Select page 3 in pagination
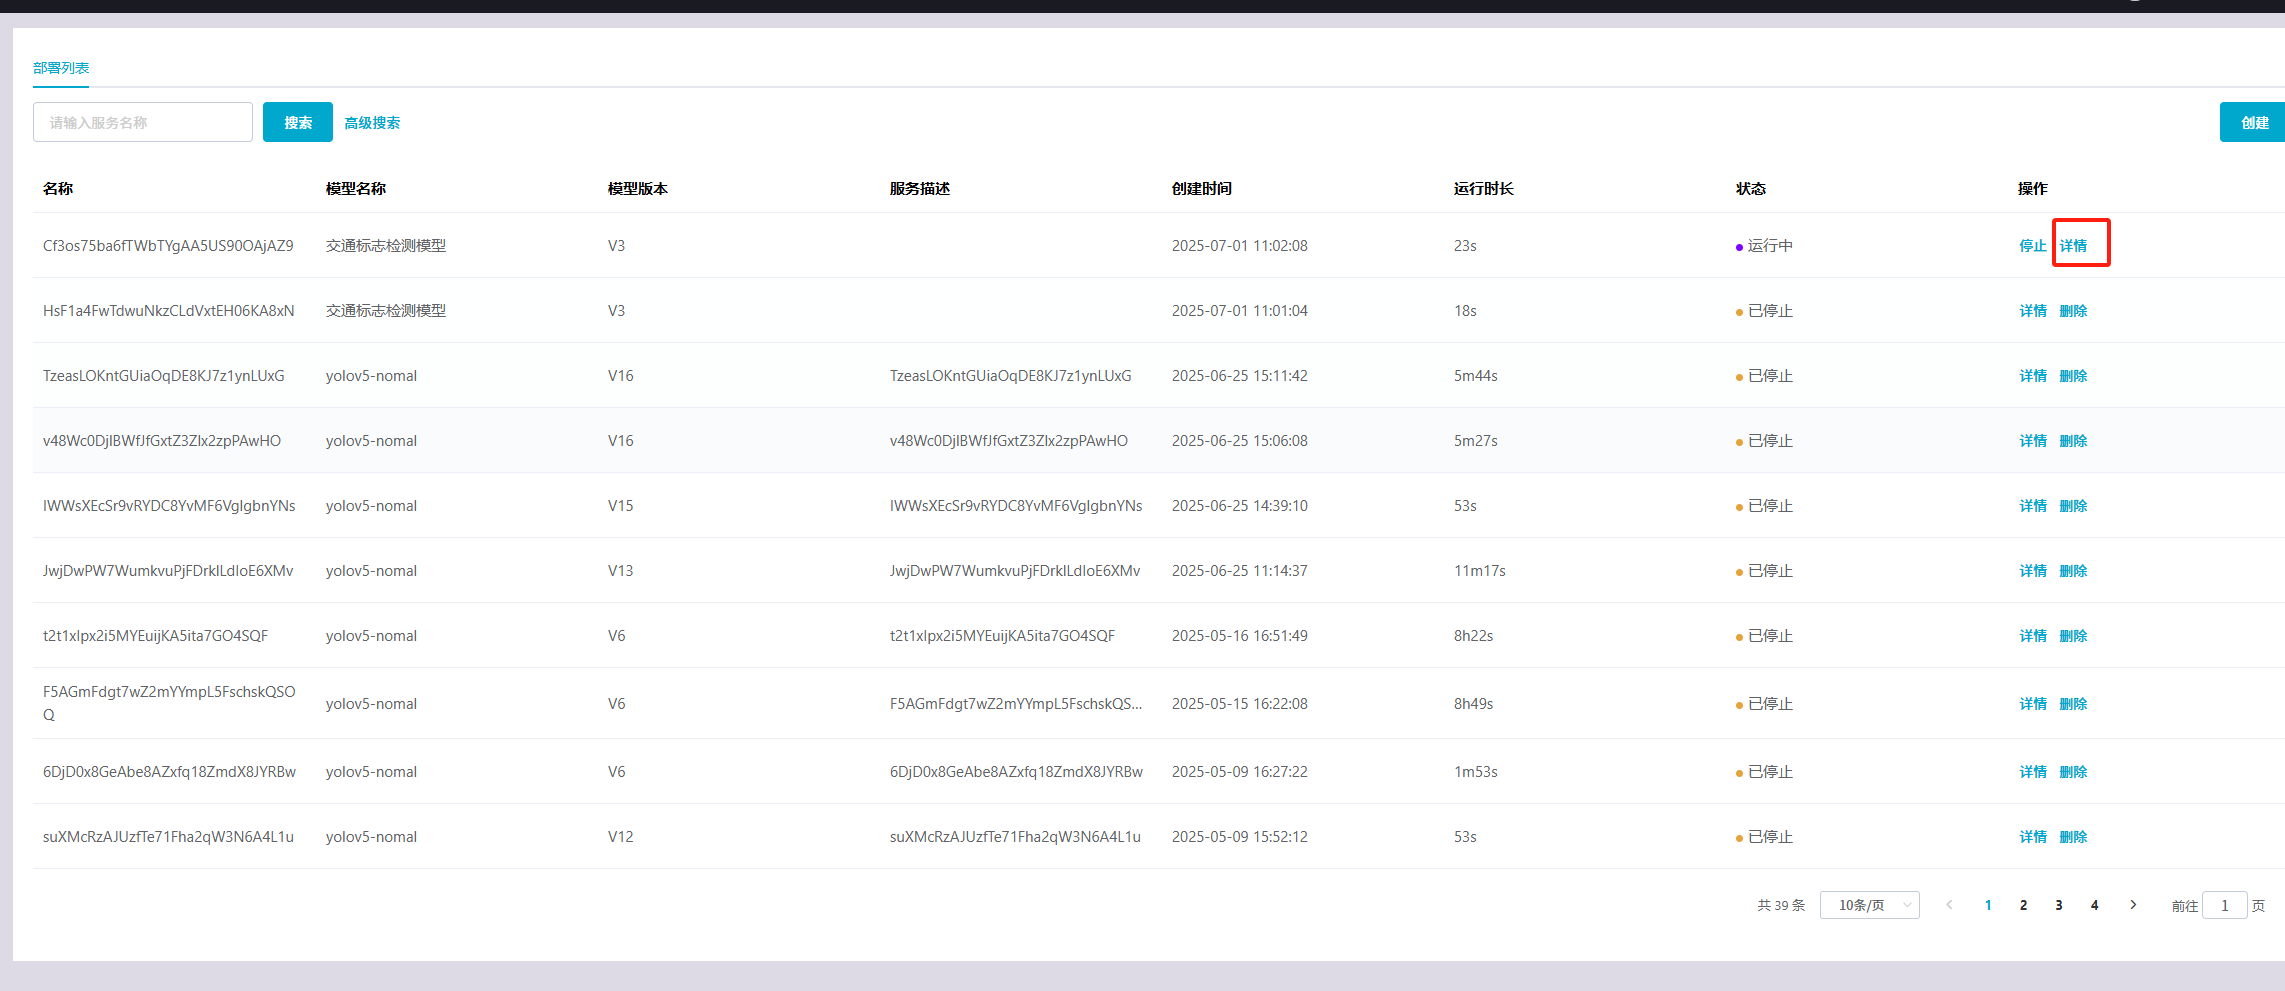 (2059, 905)
